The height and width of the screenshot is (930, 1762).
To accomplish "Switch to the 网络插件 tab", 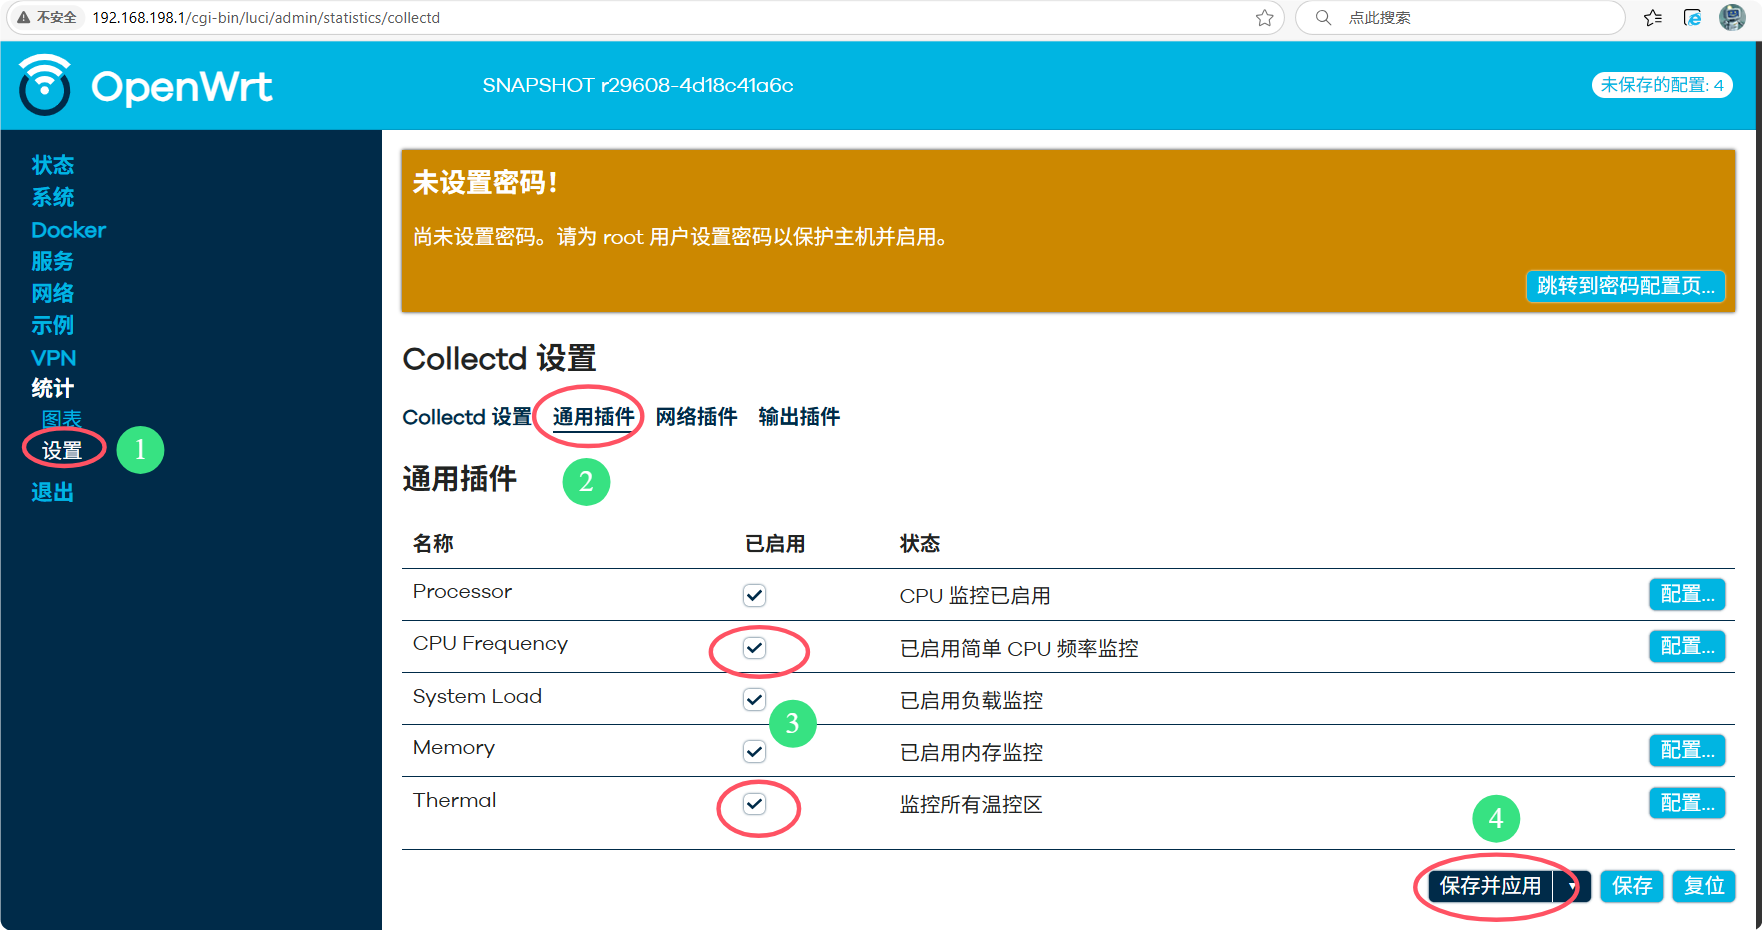I will 696,417.
